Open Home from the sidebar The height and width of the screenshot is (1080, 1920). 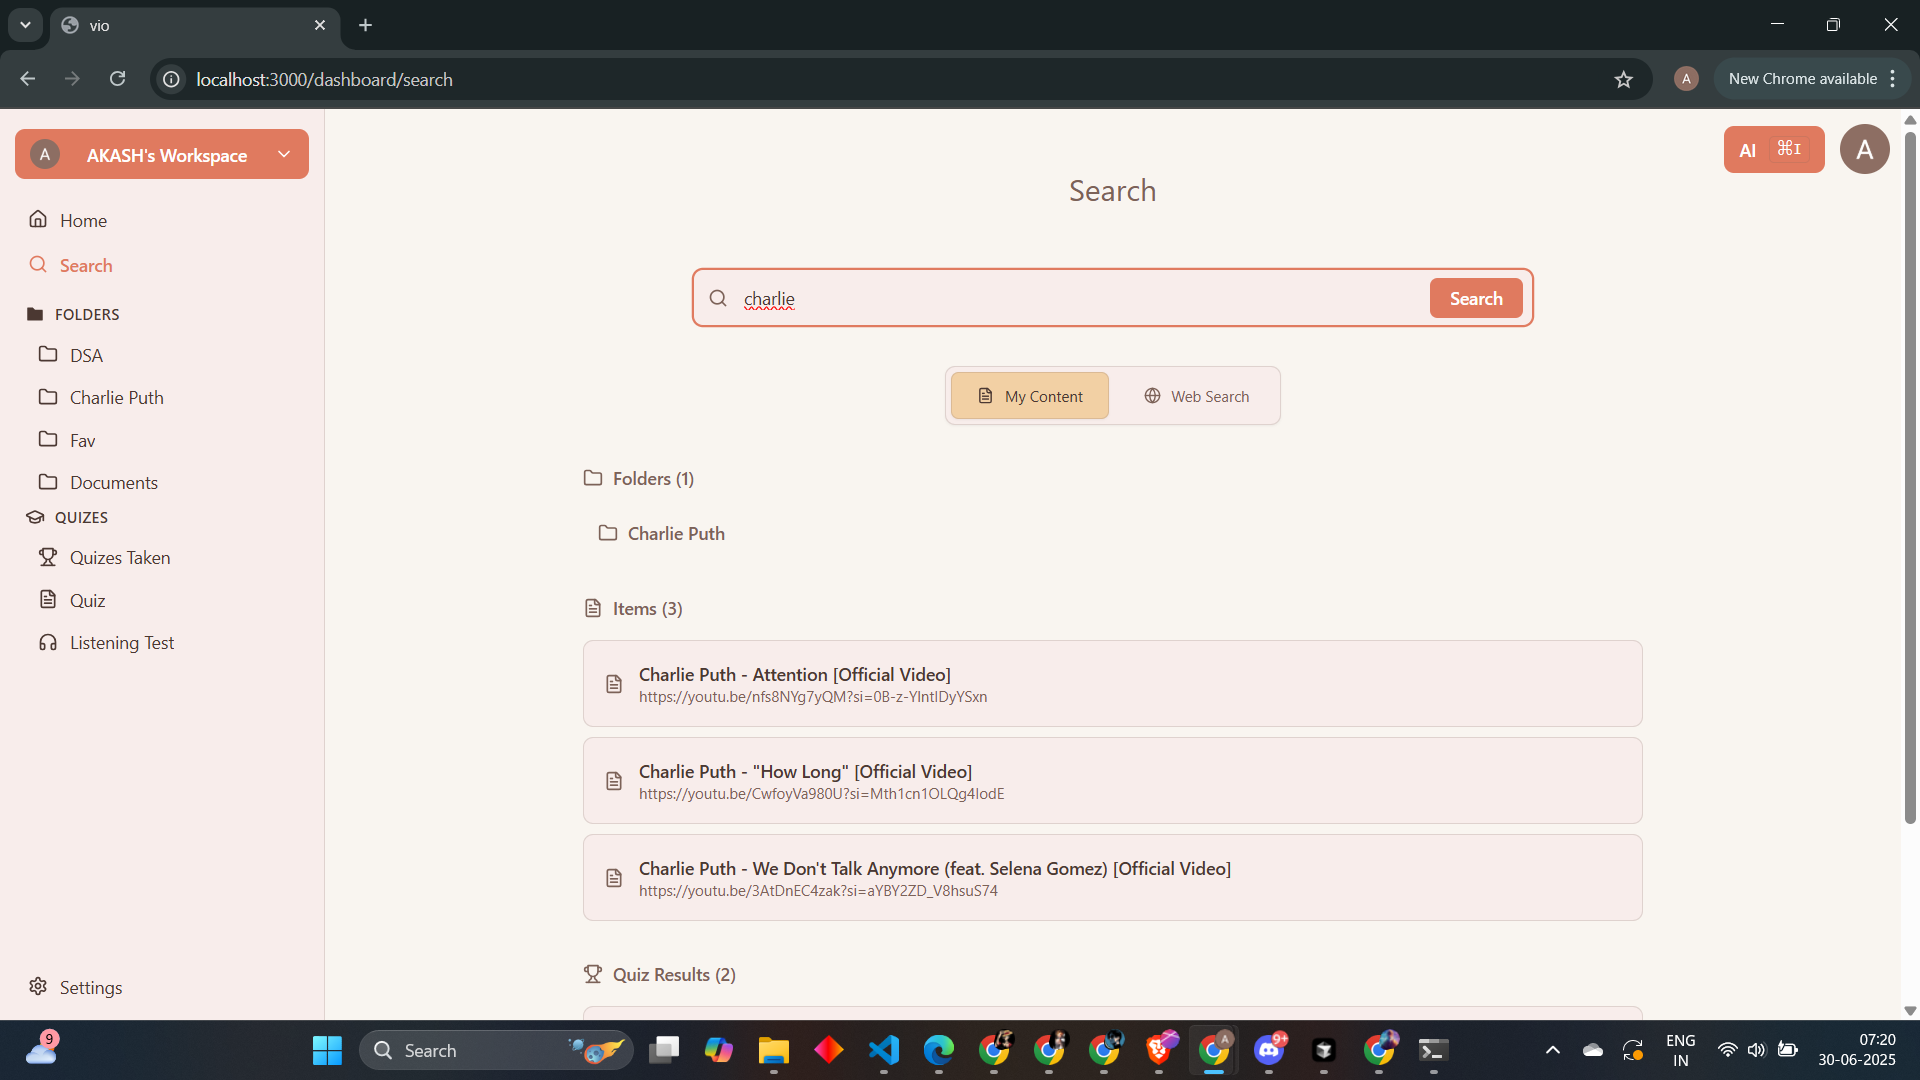[82, 220]
